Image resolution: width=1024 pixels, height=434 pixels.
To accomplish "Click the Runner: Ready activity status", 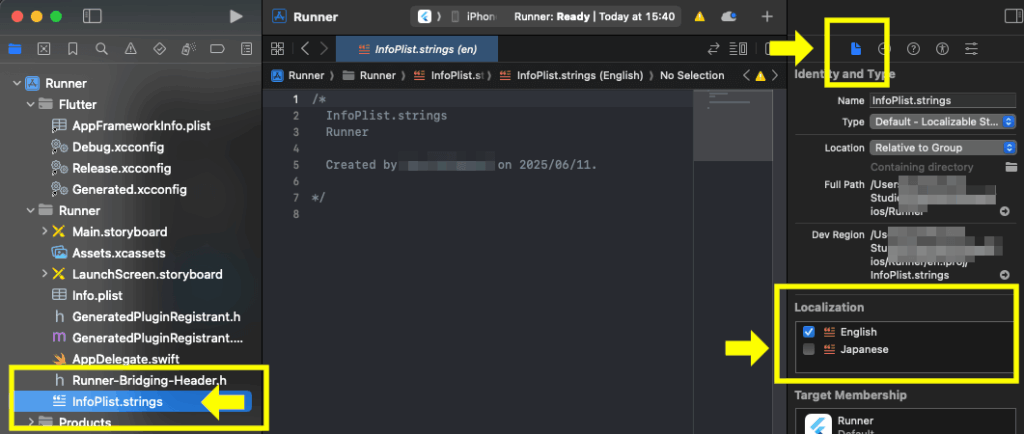I will (x=594, y=17).
